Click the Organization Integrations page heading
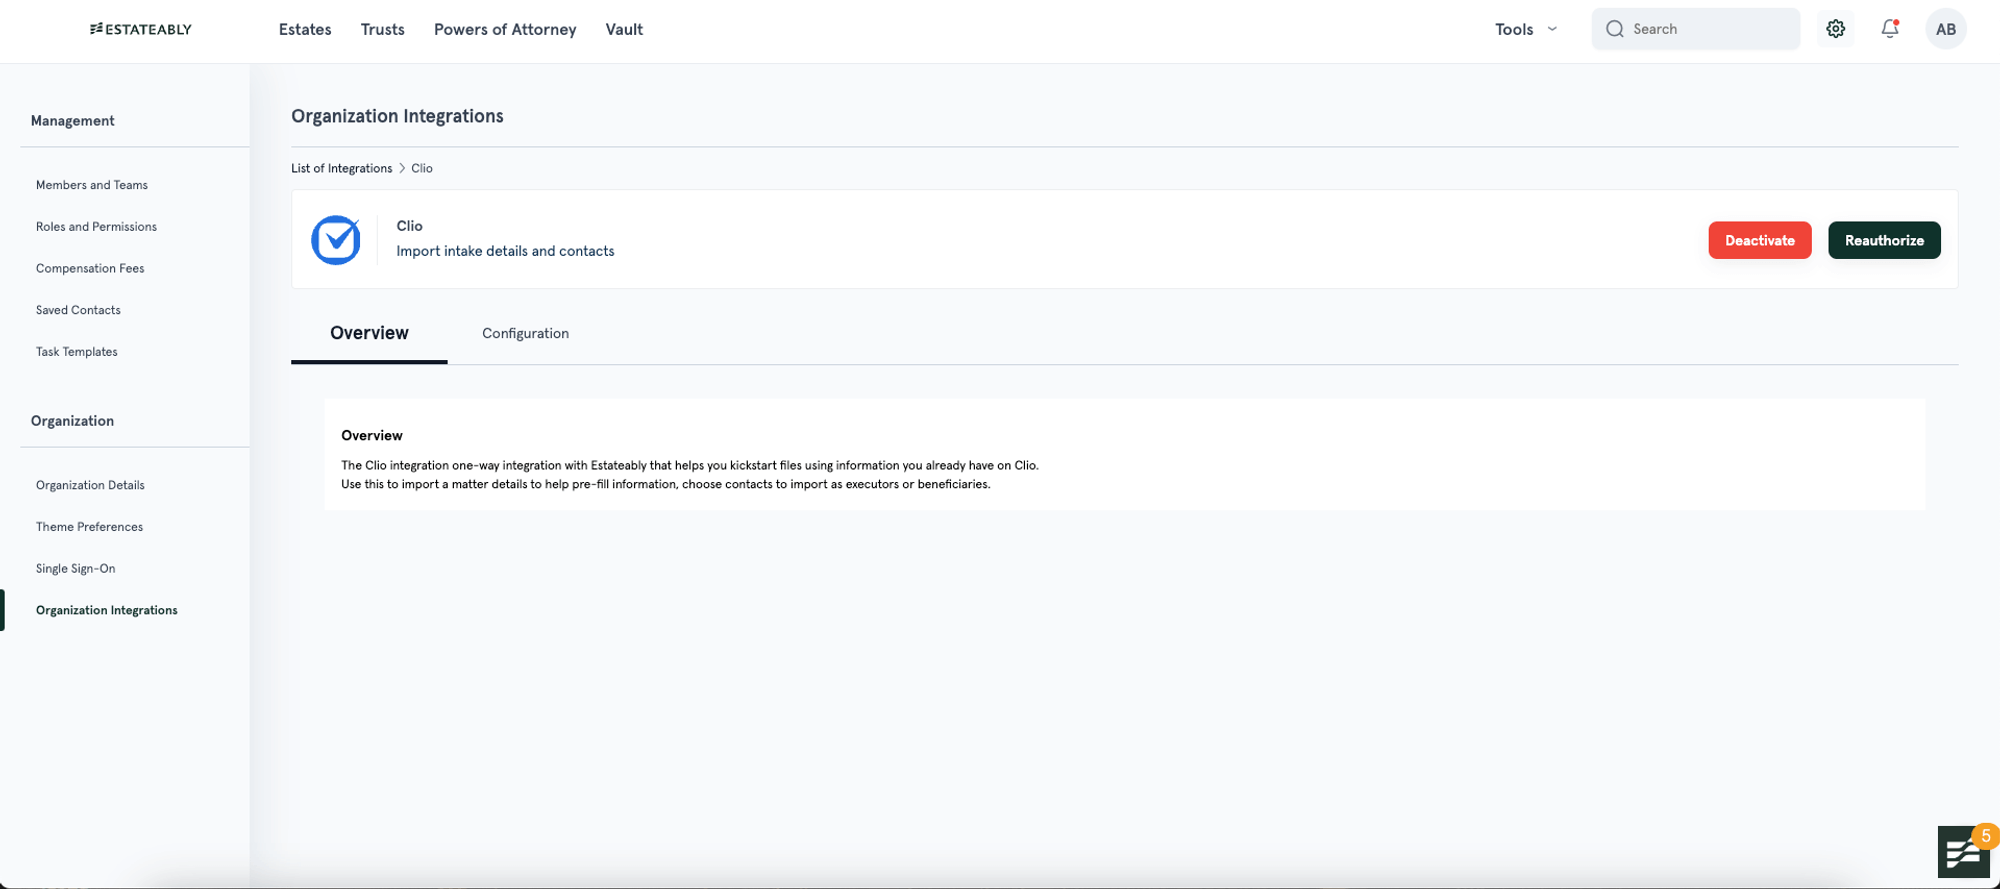 click(x=397, y=116)
